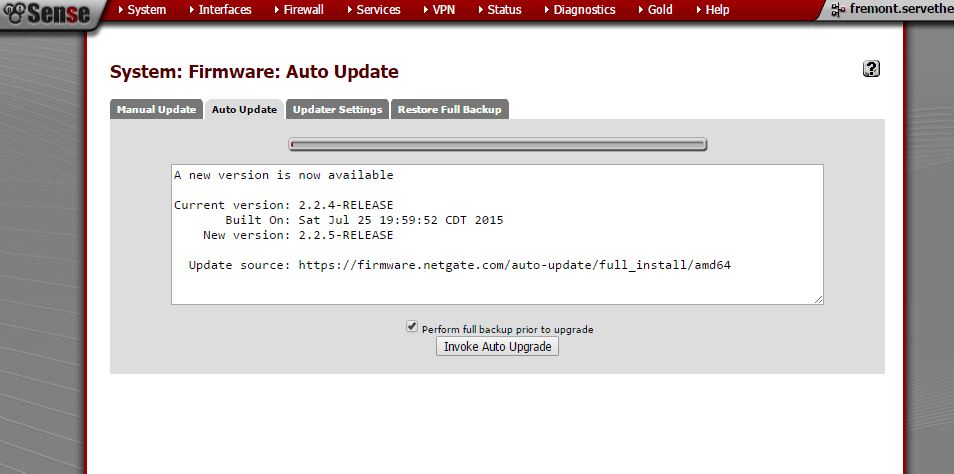Open the help question mark icon
The image size is (954, 474).
[871, 69]
